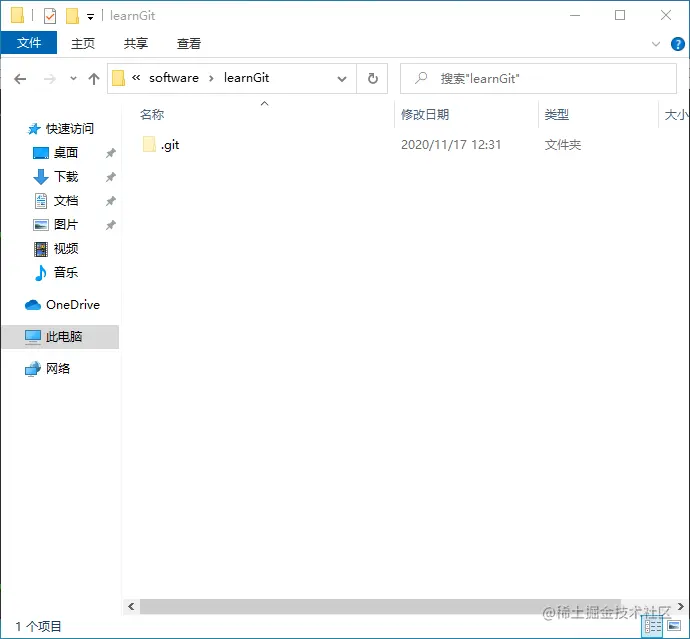The height and width of the screenshot is (639, 690).
Task: Go back with the left arrow
Action: point(20,79)
